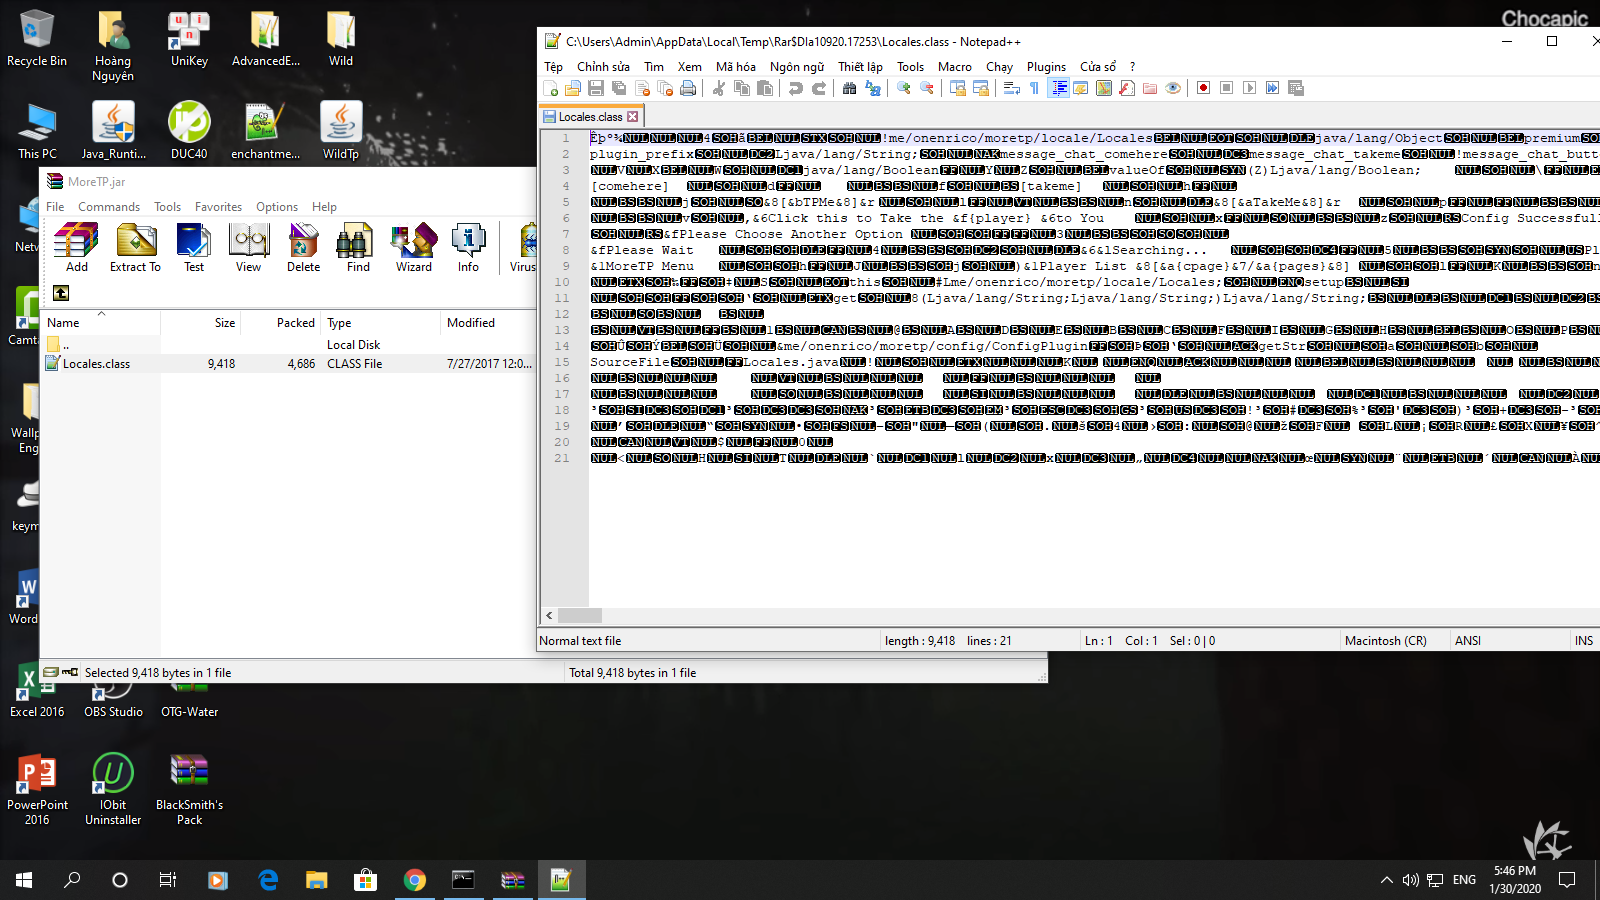The image size is (1600, 900).
Task: Toggle INS insert mode in status bar
Action: (x=1583, y=641)
